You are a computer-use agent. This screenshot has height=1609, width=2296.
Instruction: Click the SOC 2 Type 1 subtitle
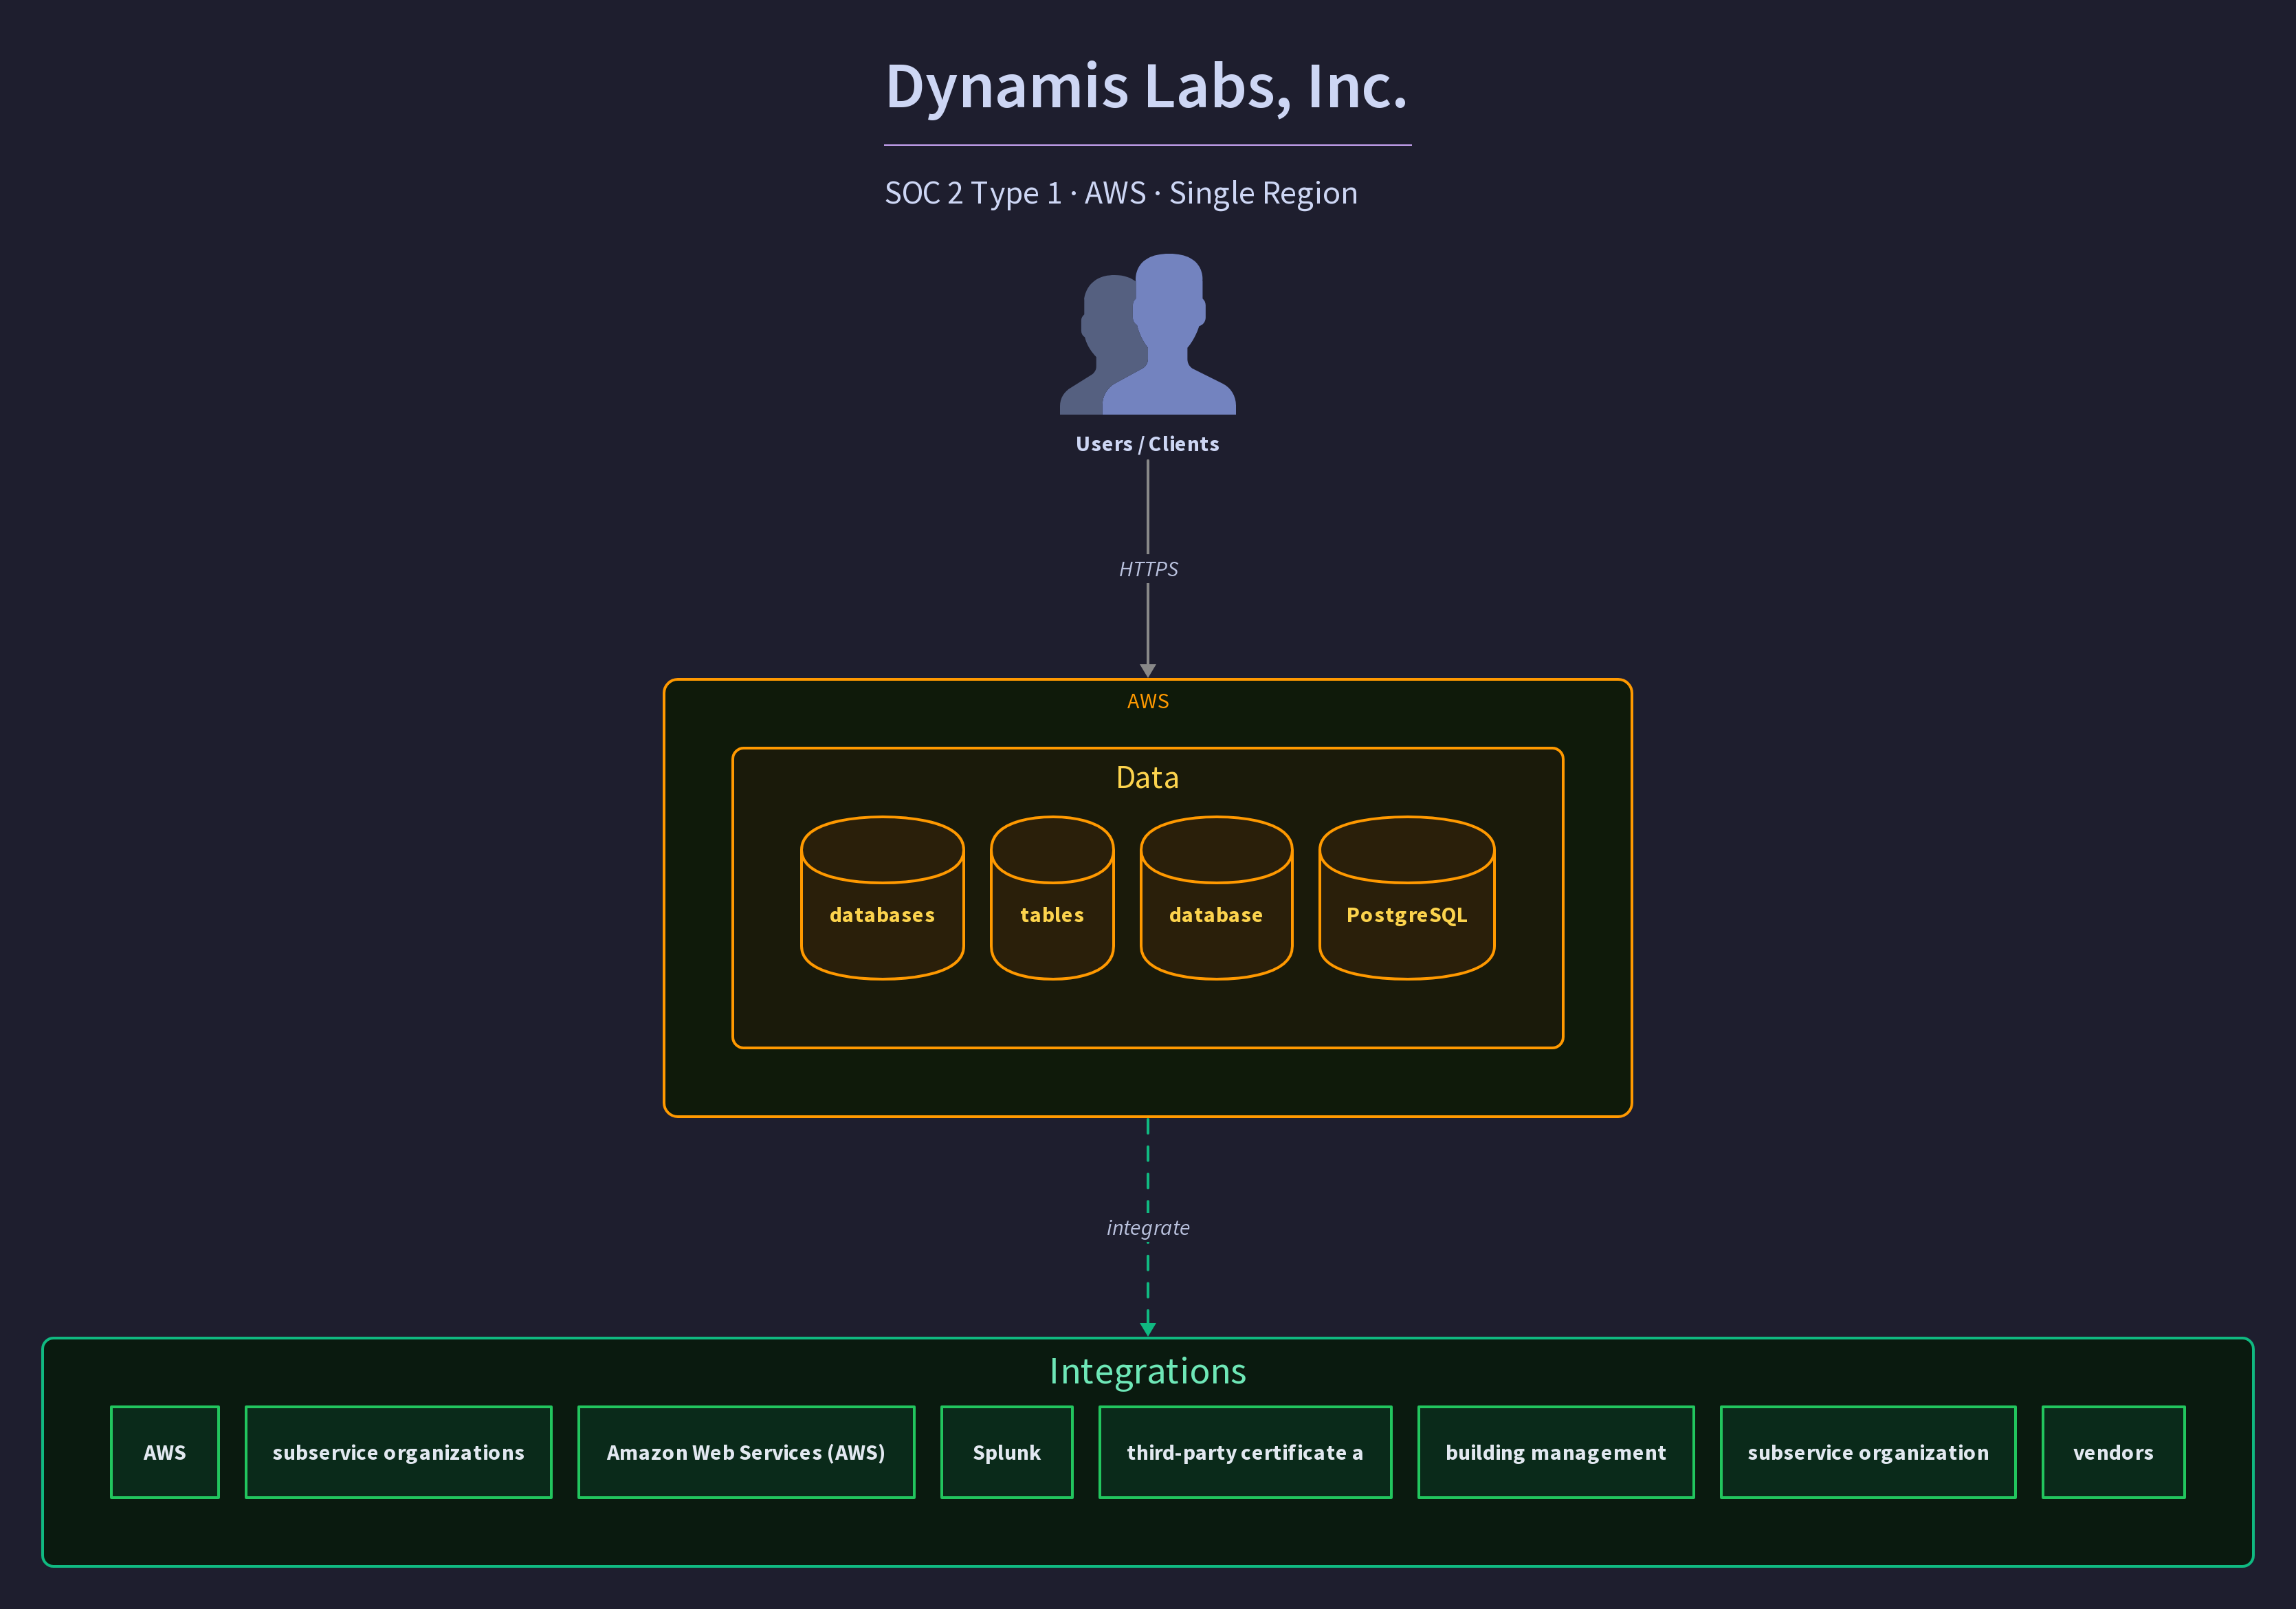pos(1121,193)
